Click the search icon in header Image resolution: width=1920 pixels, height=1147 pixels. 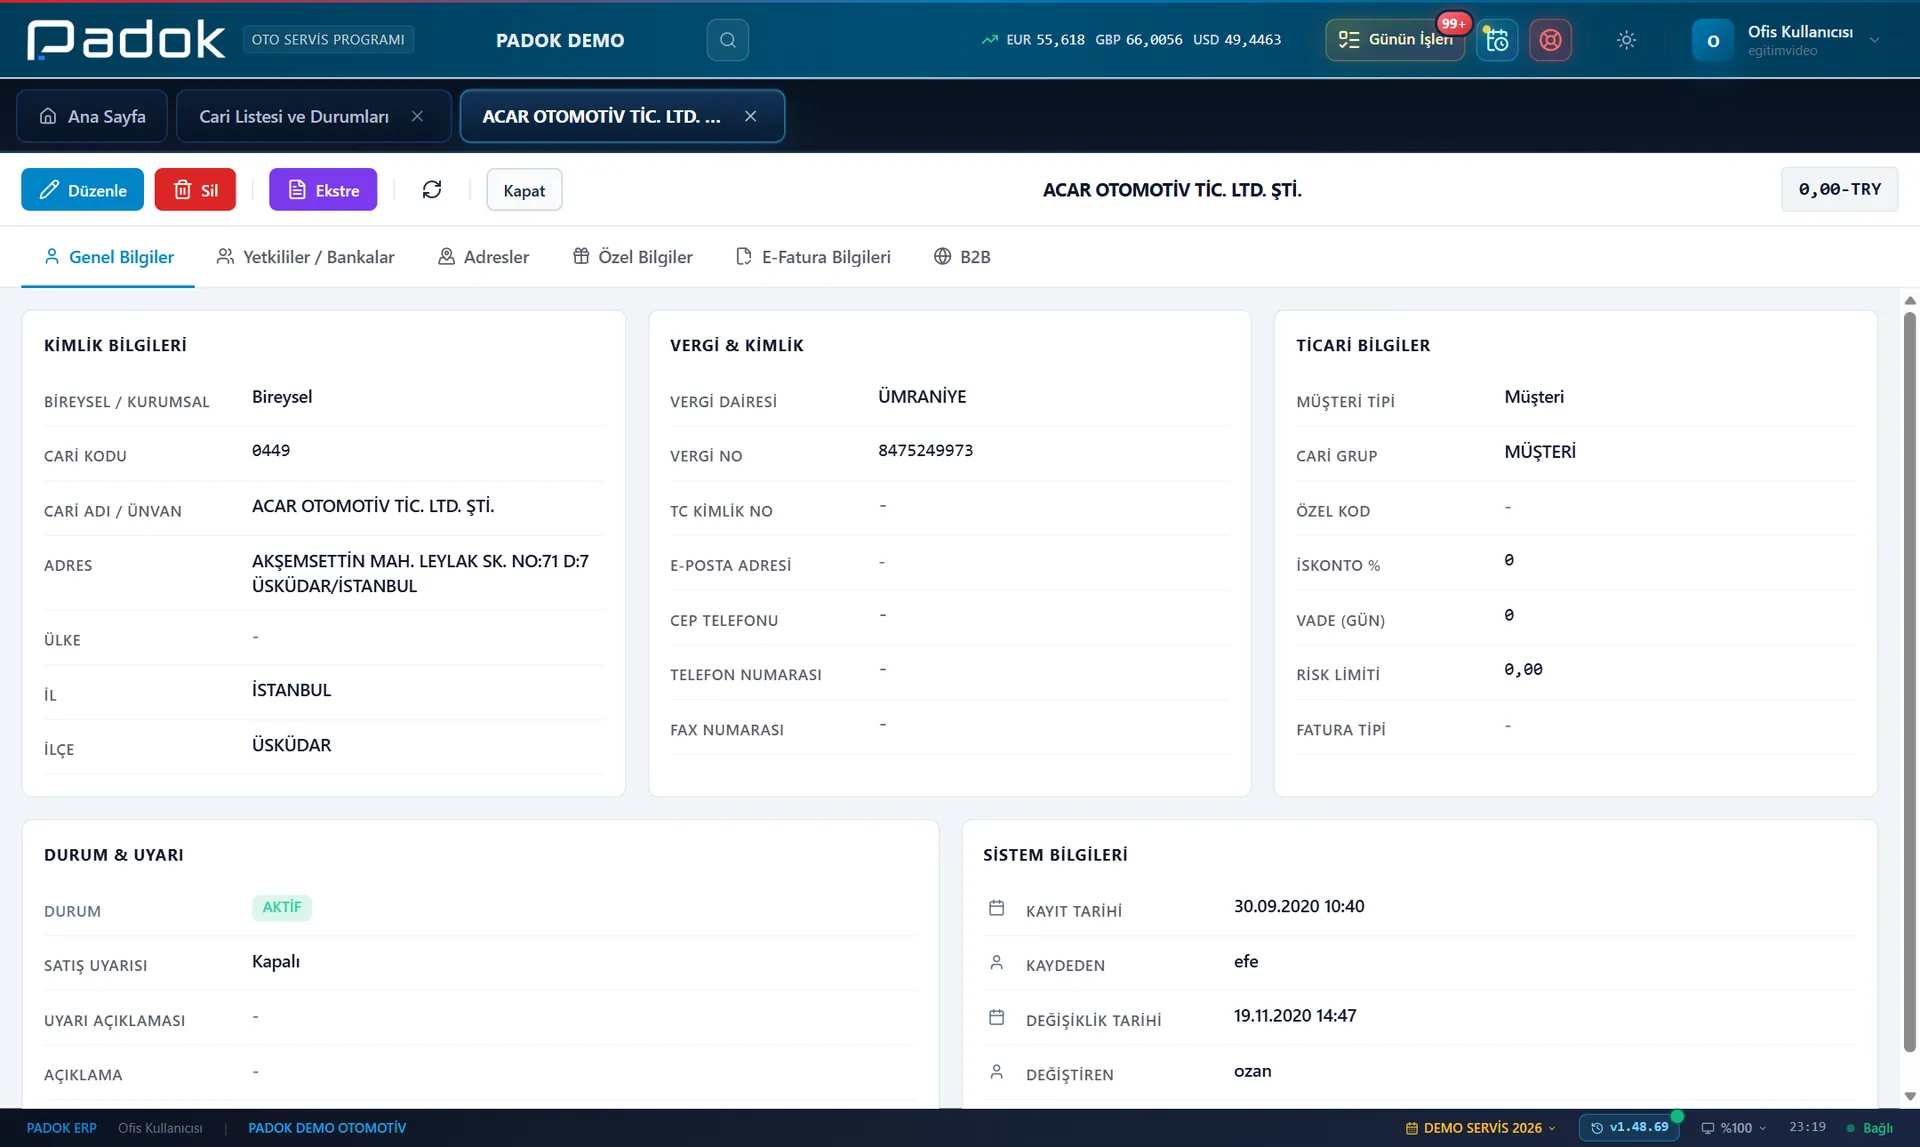727,40
